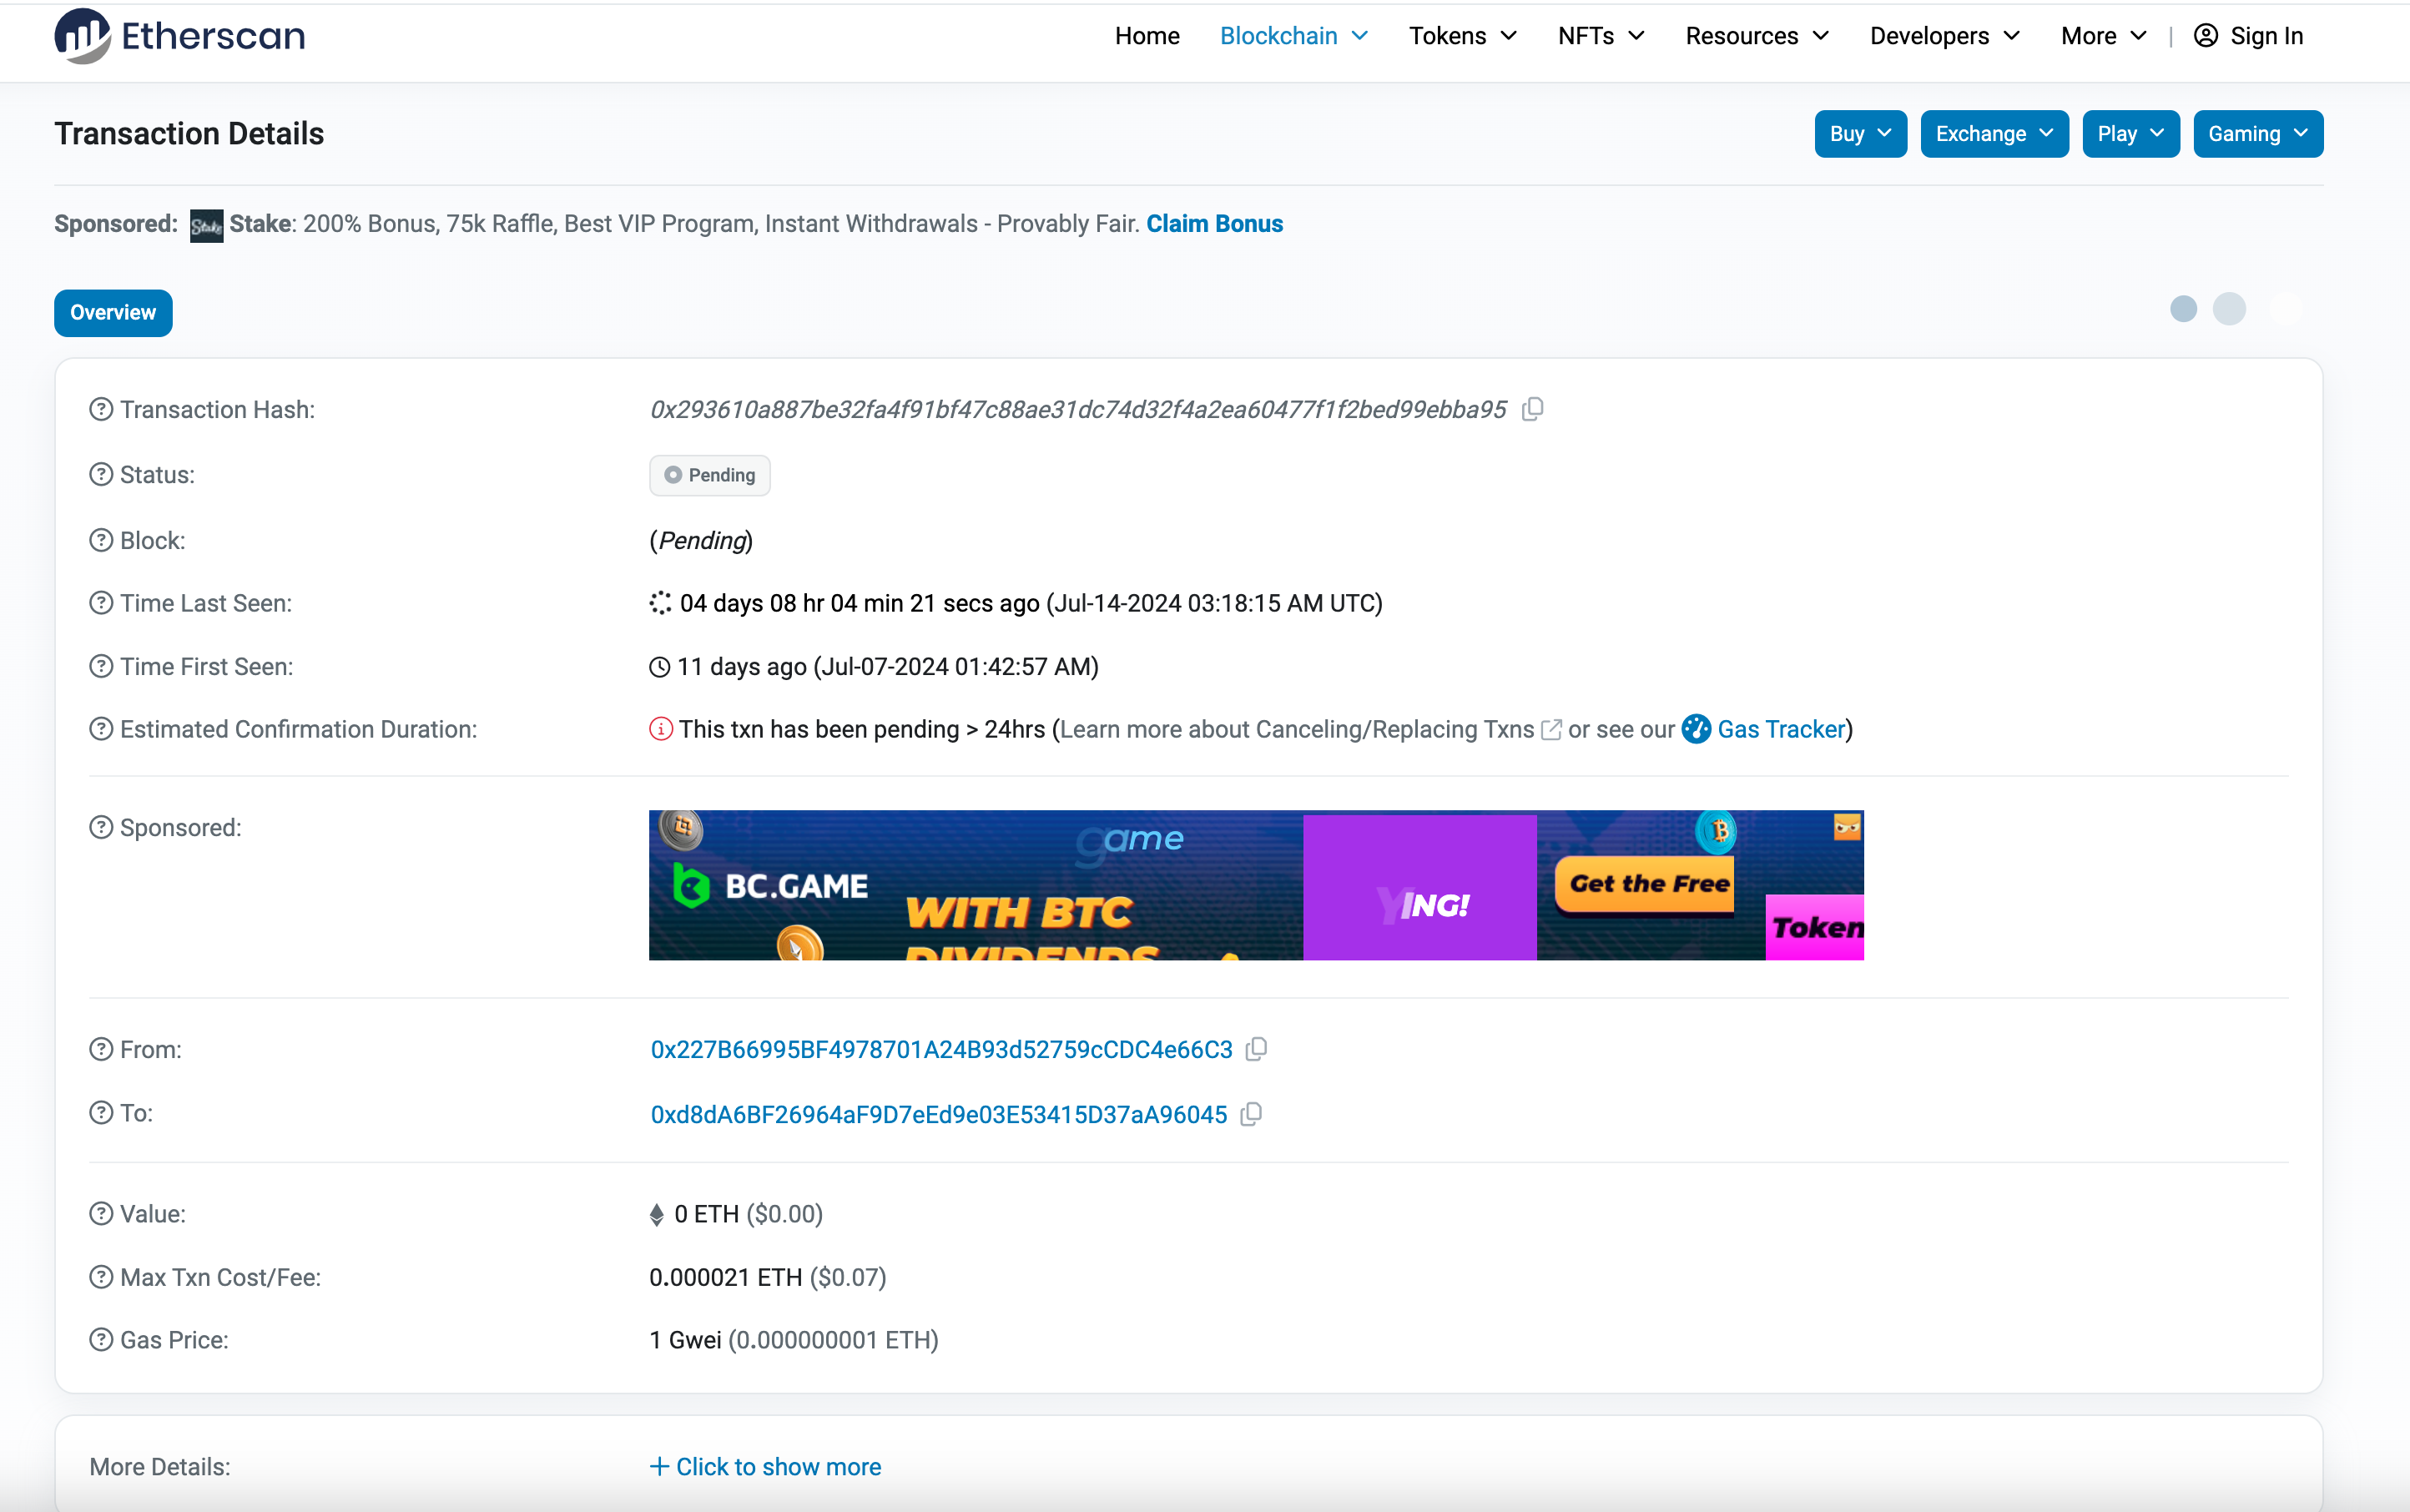Select the darkest theme dot toggle
2410x1512 pixels.
2183,309
